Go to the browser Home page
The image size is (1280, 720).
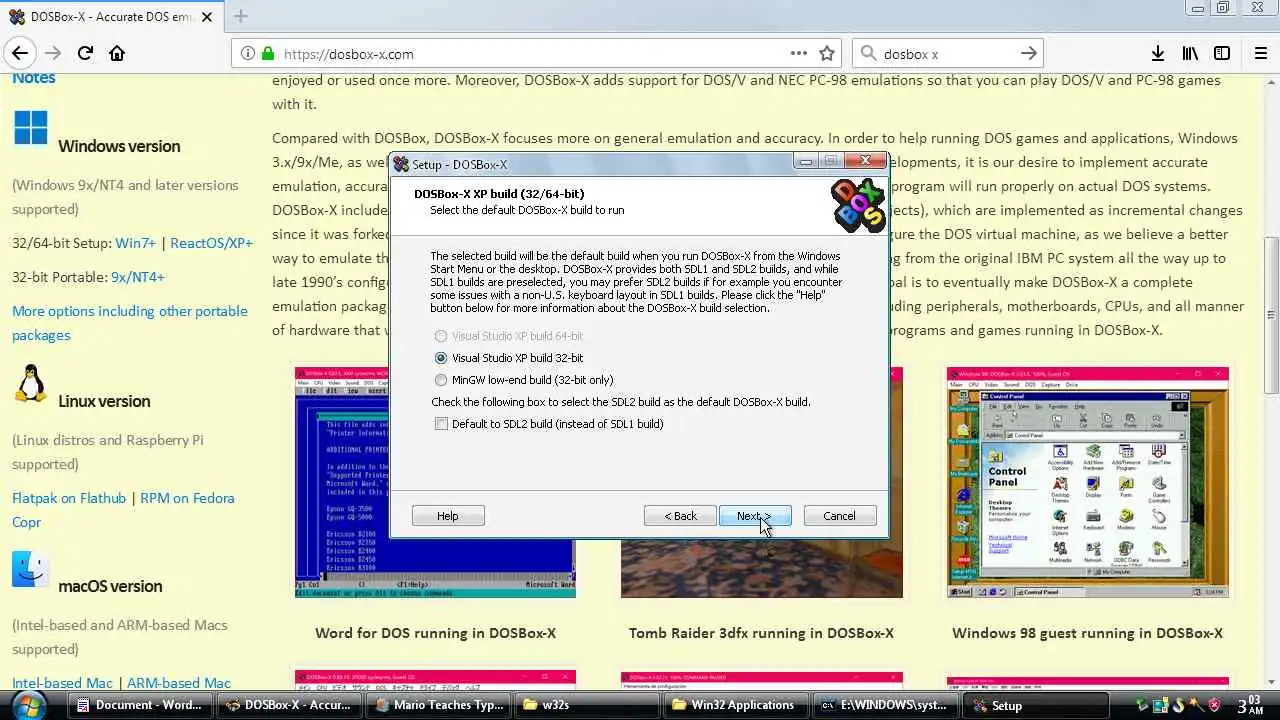coord(117,54)
